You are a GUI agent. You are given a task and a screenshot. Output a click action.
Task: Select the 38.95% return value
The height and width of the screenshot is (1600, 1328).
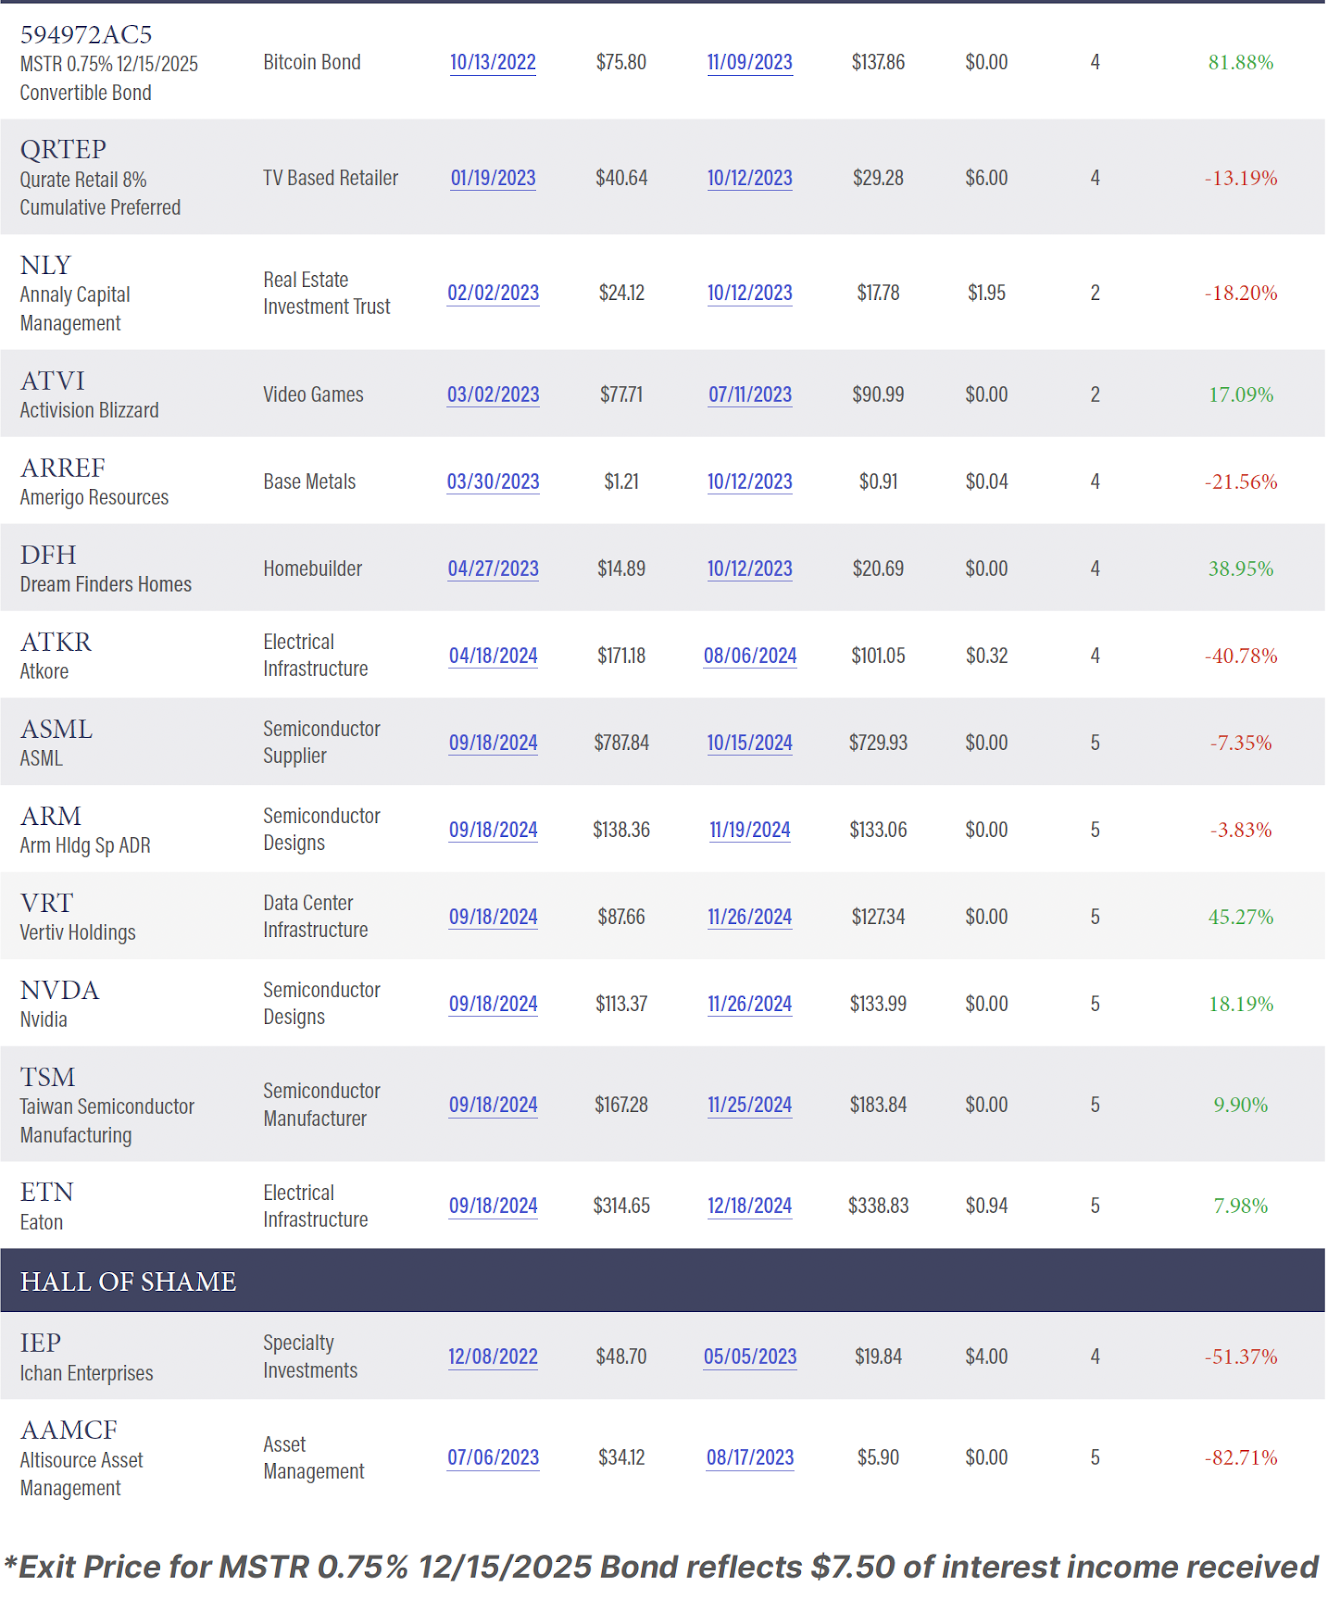tap(1241, 569)
